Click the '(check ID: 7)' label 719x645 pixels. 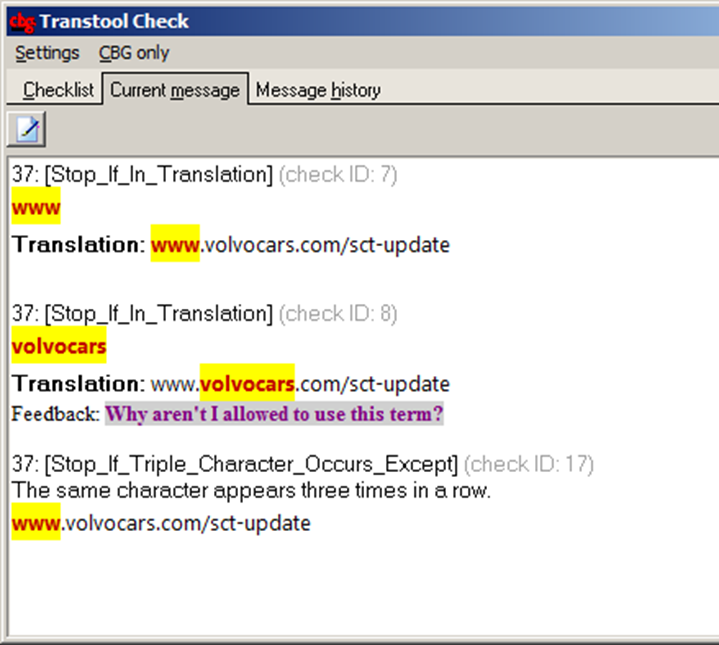pyautogui.click(x=338, y=175)
